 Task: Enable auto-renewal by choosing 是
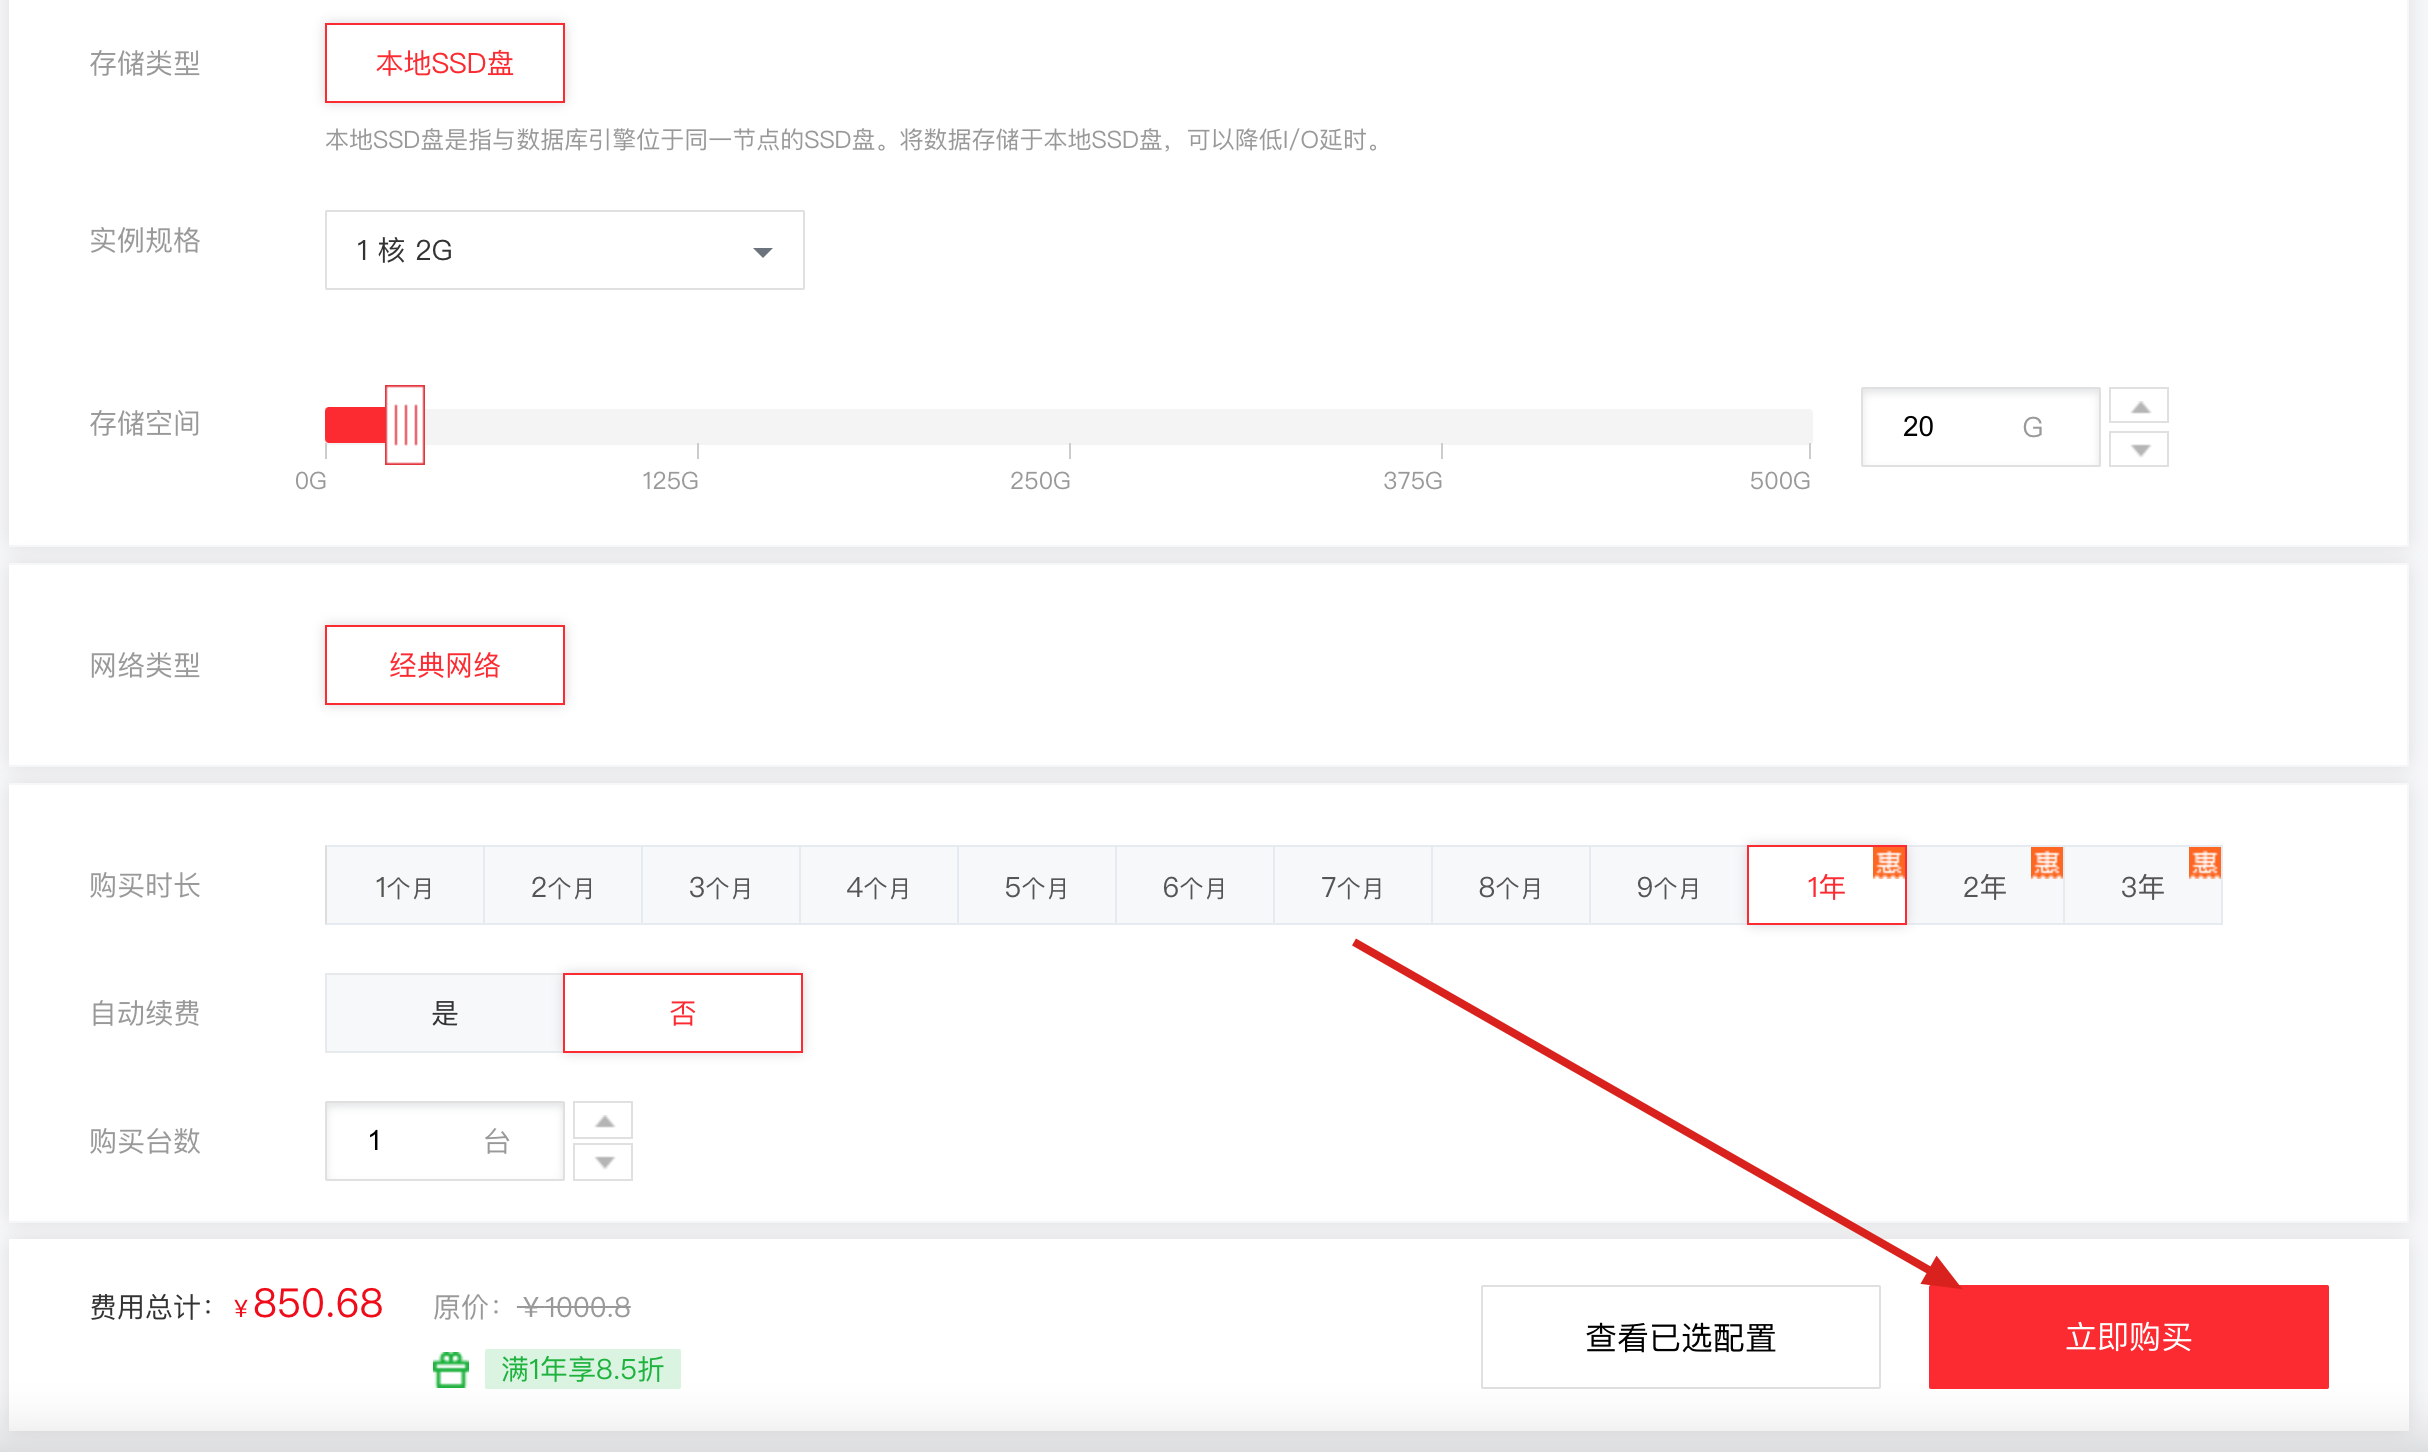(x=444, y=1013)
